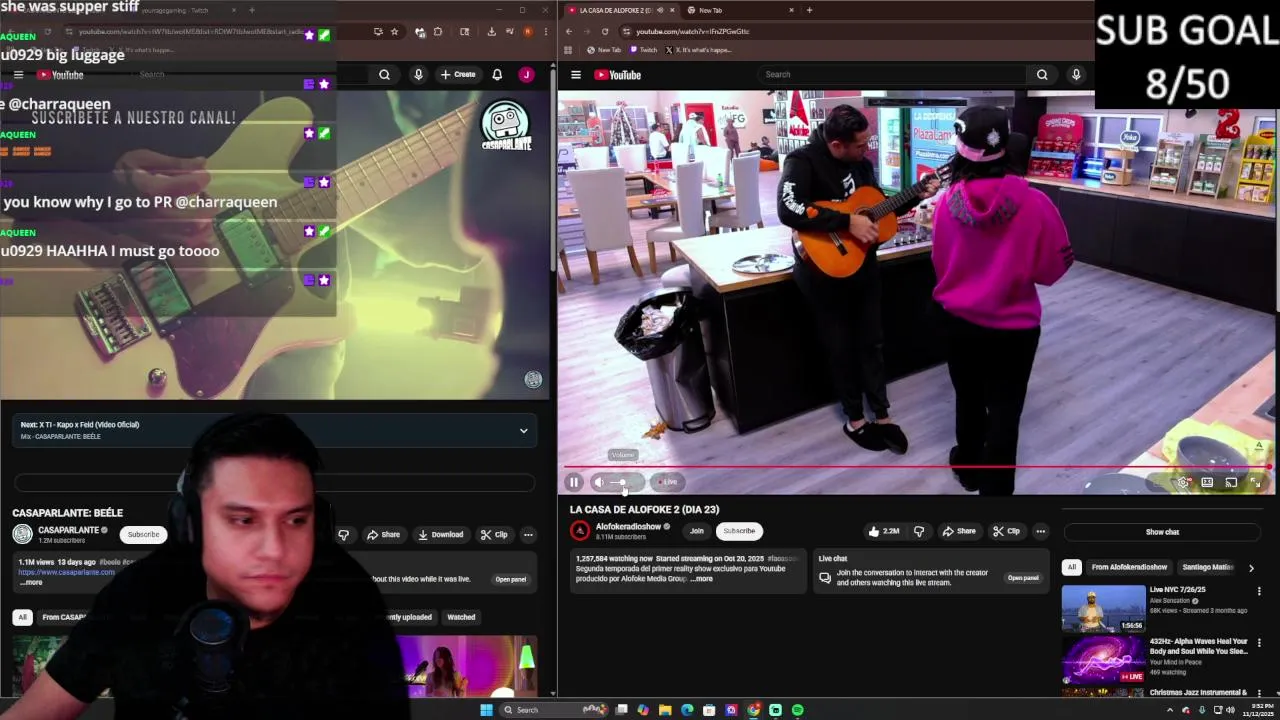Open the X bookmark in the bookmarks bar

[x=699, y=50]
